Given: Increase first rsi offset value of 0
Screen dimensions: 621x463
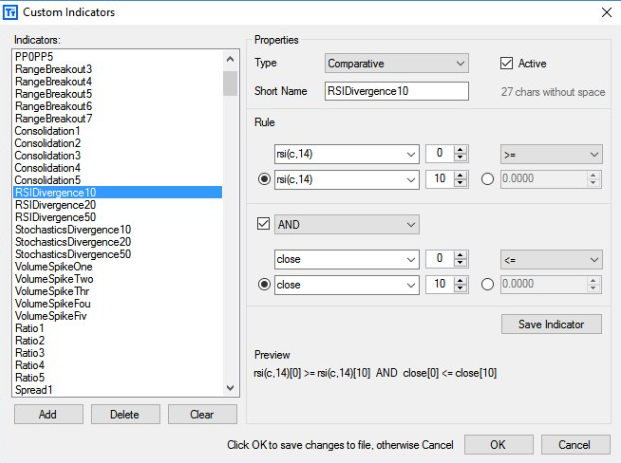Looking at the screenshot, I should pyautogui.click(x=460, y=150).
